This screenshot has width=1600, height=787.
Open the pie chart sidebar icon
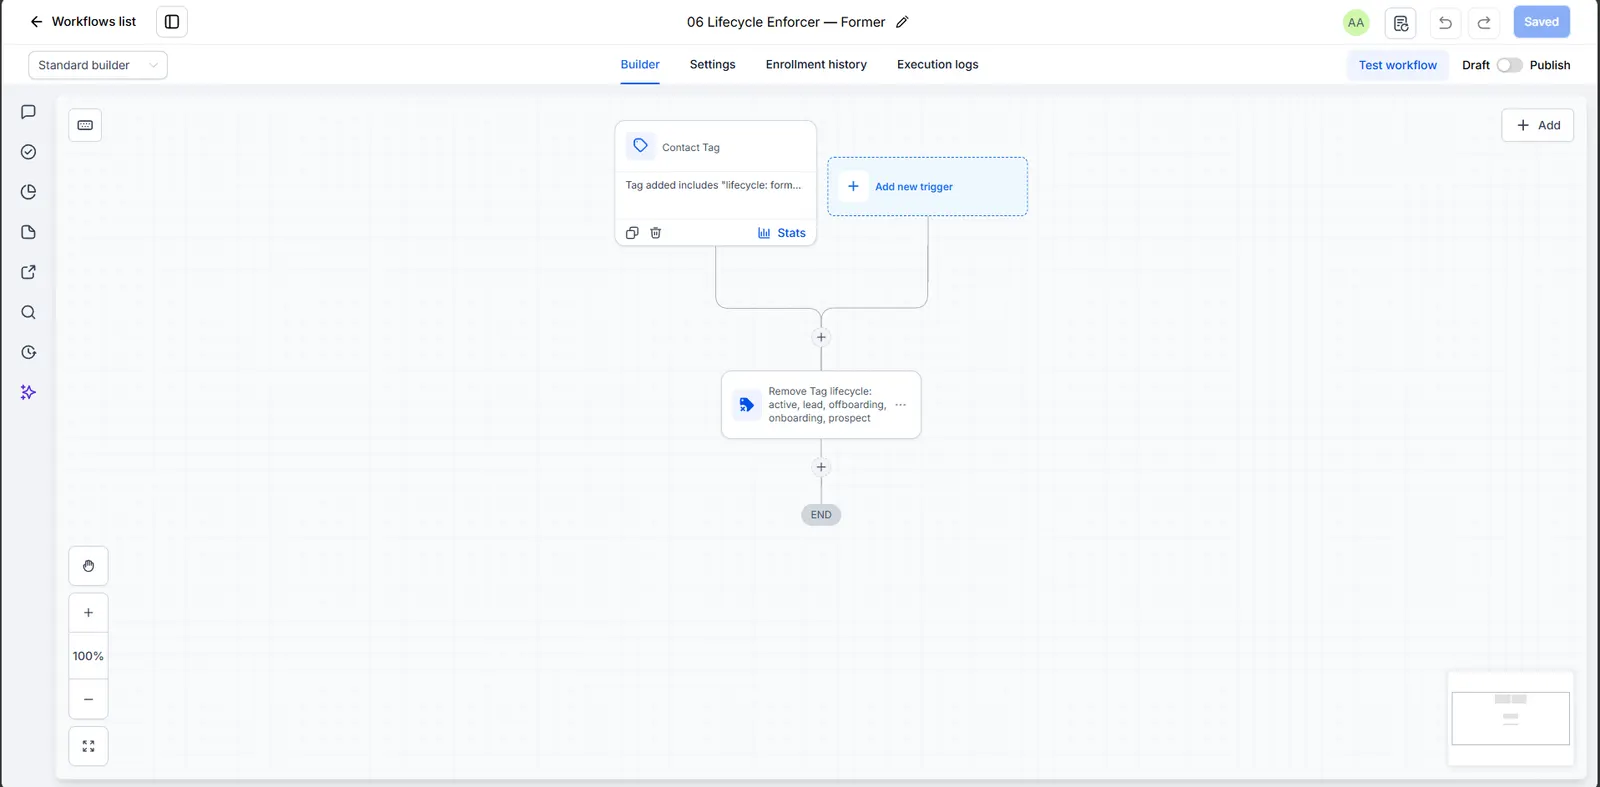tap(28, 192)
